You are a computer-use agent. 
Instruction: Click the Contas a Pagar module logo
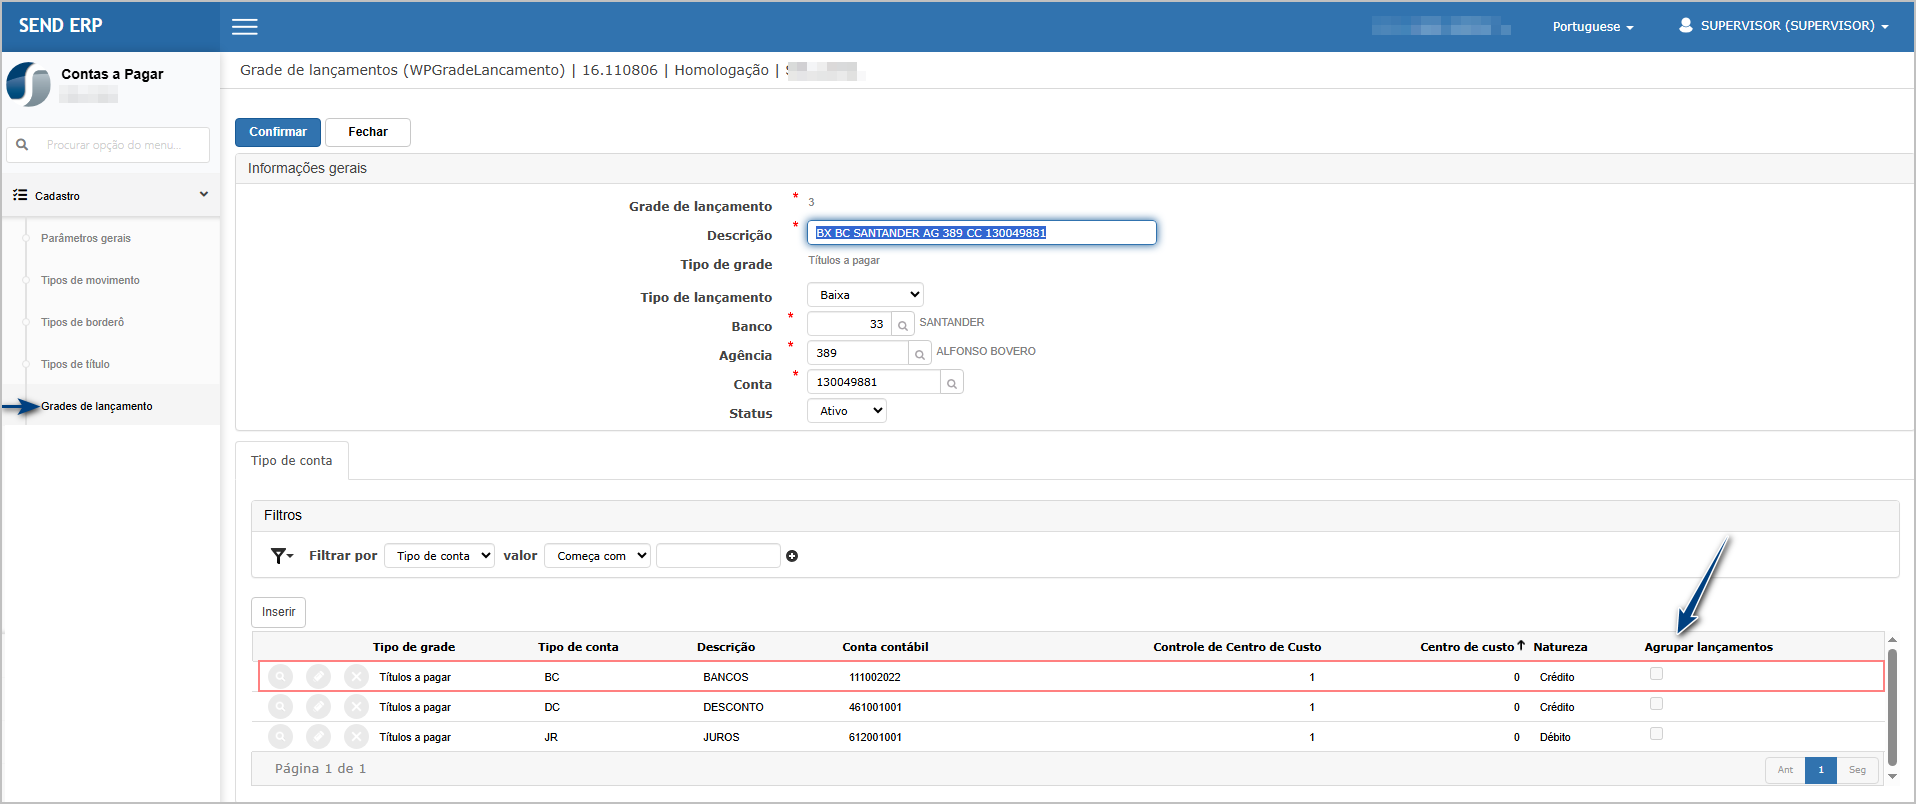click(28, 84)
